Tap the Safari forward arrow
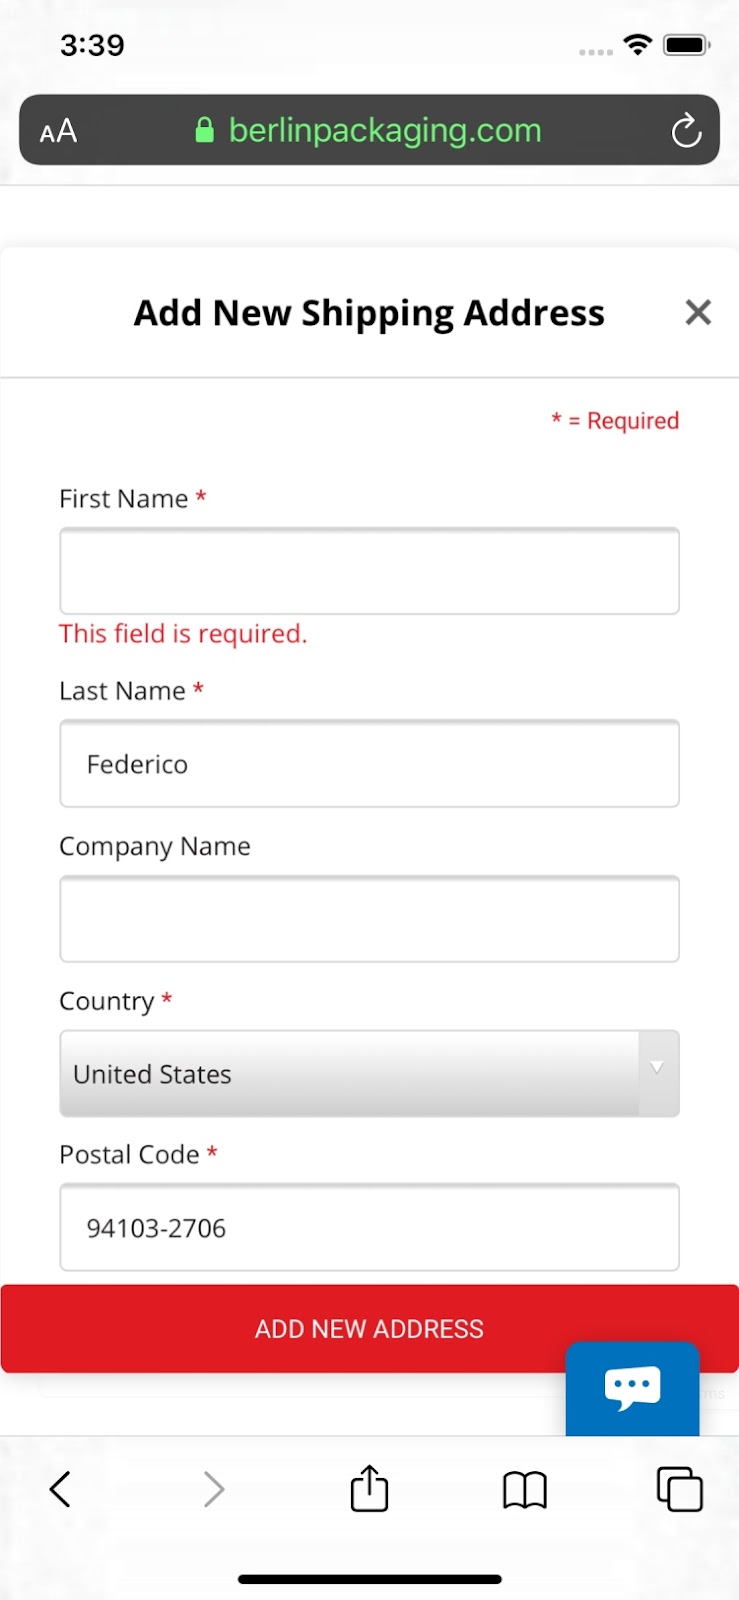739x1600 pixels. click(213, 1489)
